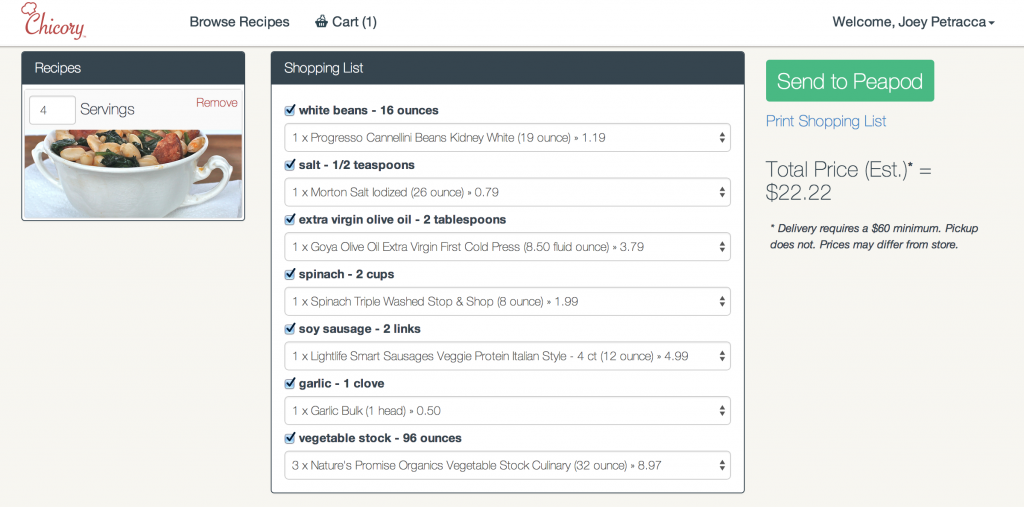Screen dimensions: 1024x507
Task: Open the Morton Salt Iodized dropdown
Action: tap(507, 192)
